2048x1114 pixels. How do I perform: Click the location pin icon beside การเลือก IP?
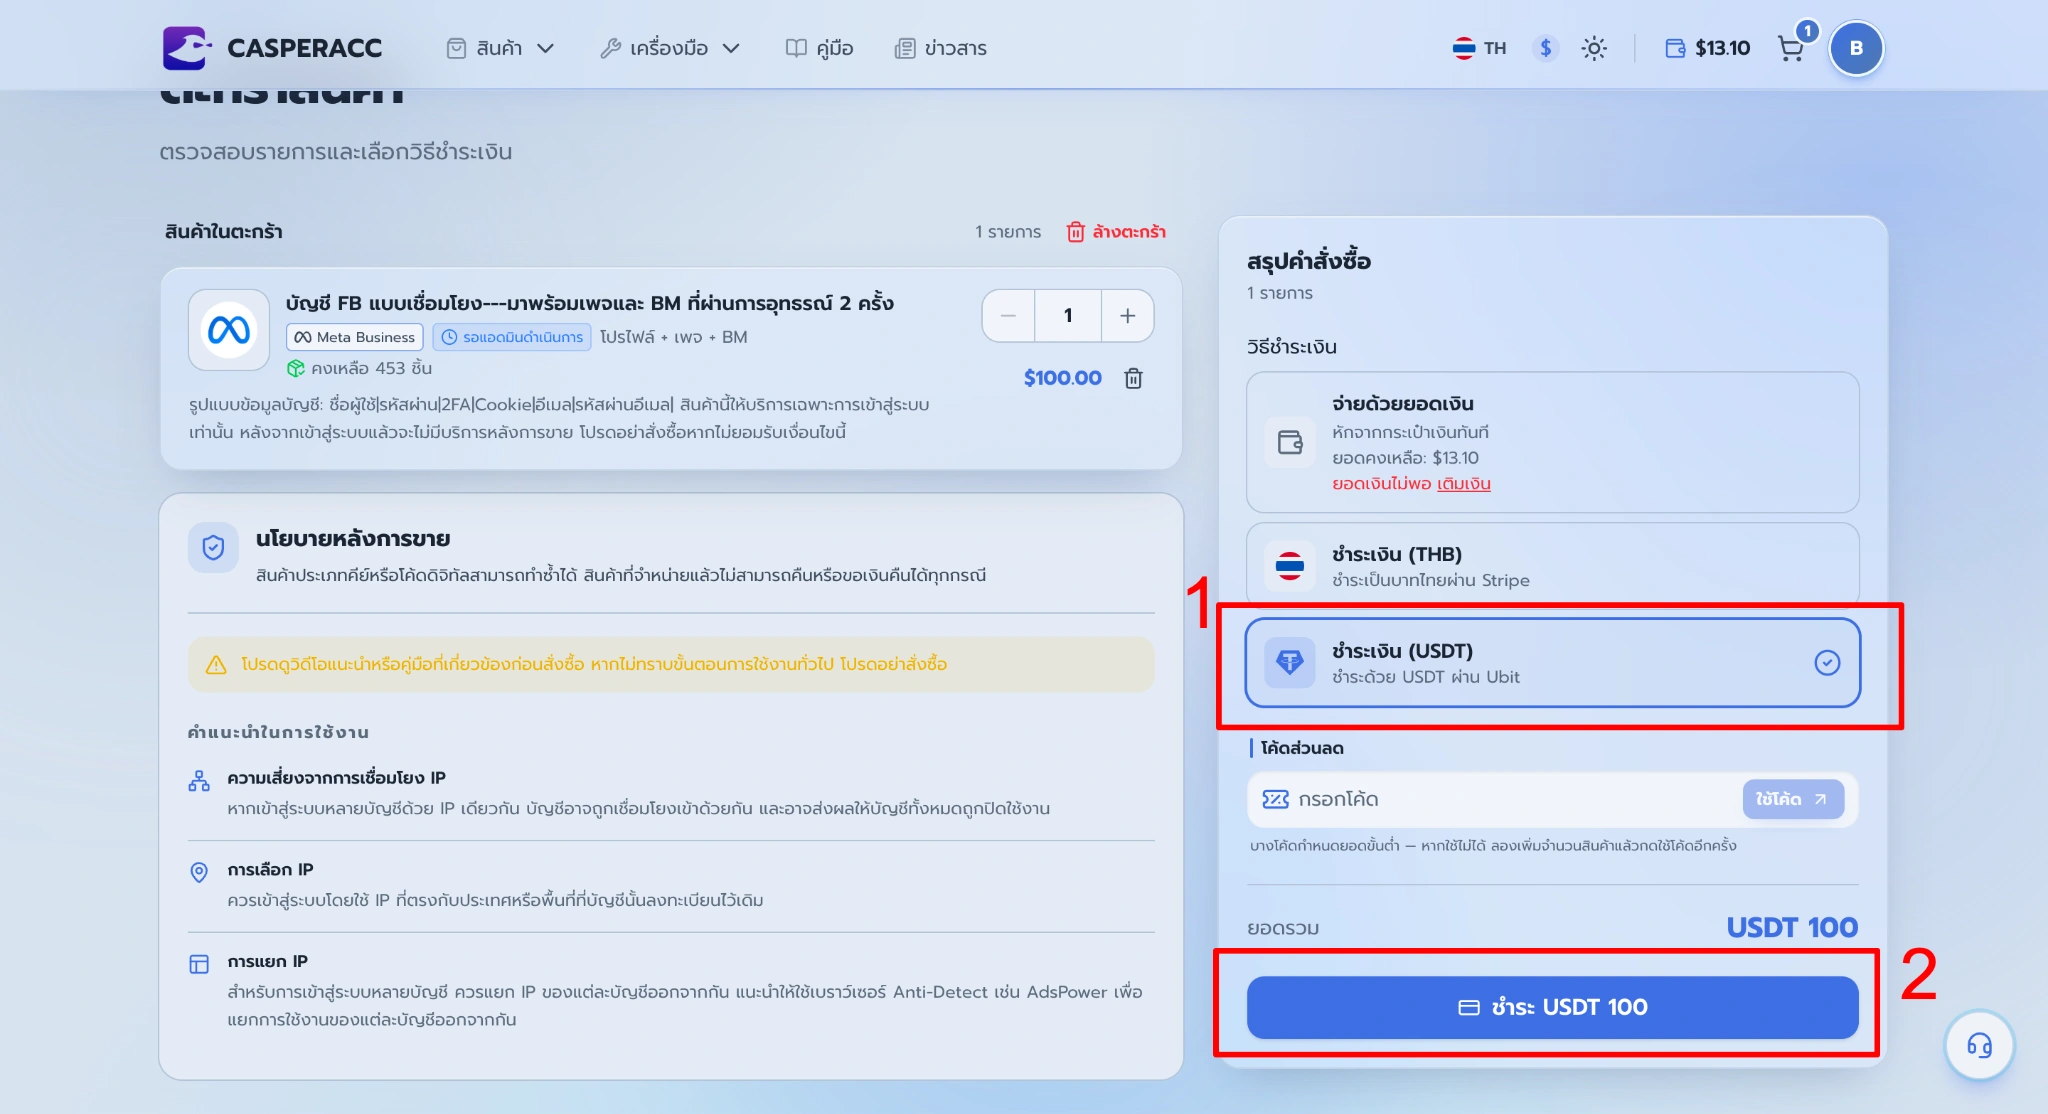pyautogui.click(x=199, y=872)
